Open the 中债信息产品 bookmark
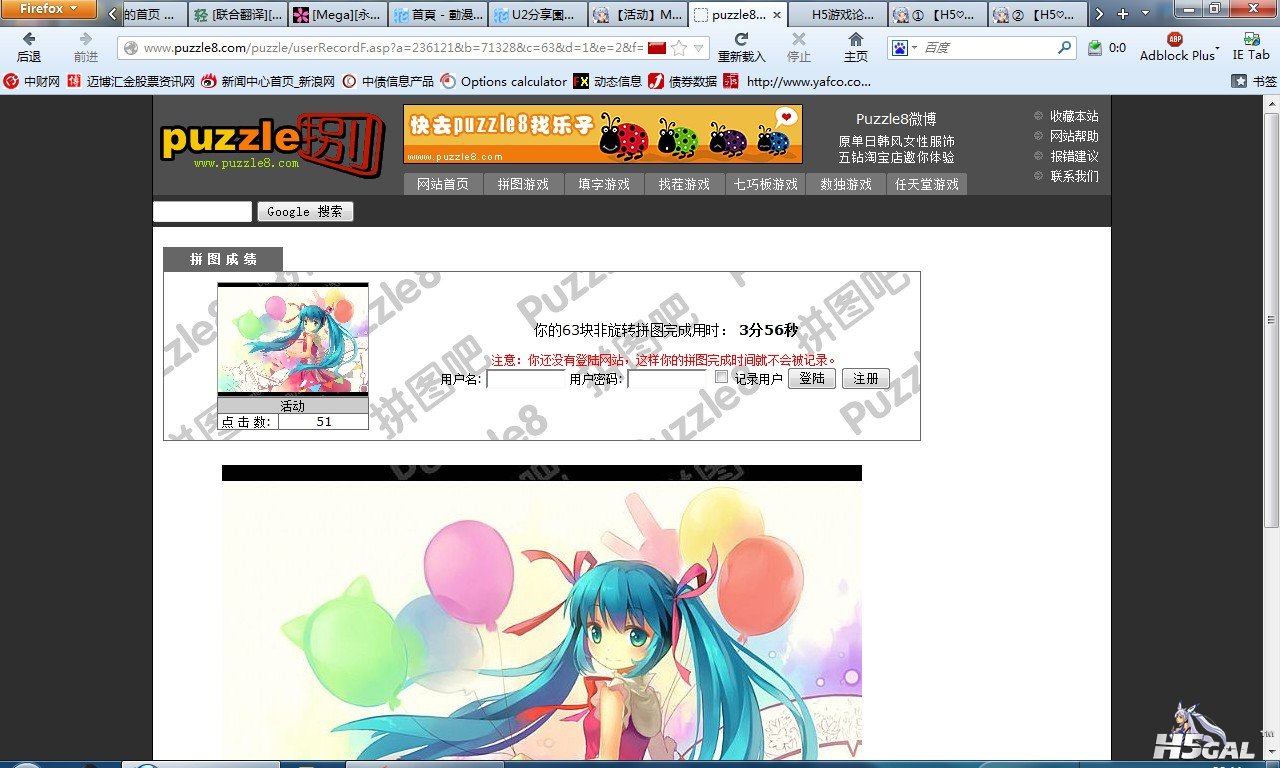The height and width of the screenshot is (768, 1280). click(388, 81)
